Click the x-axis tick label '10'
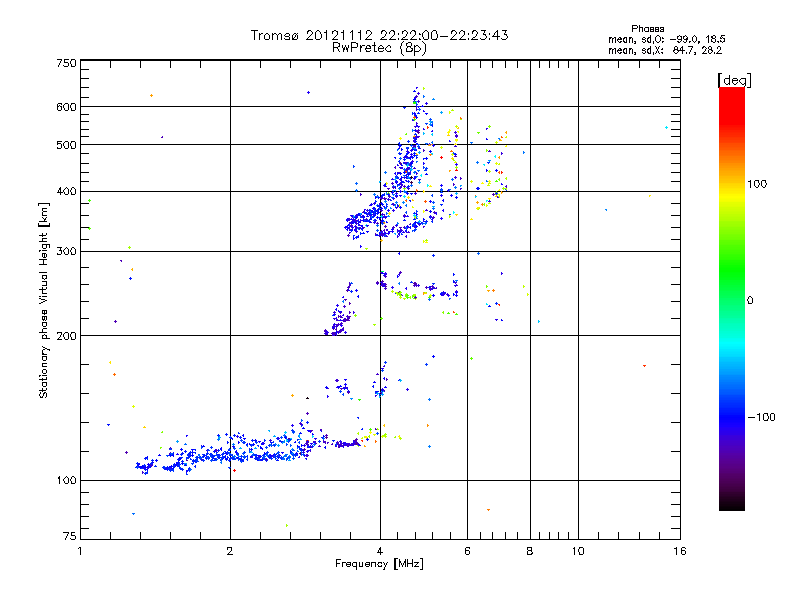Image resolution: width=800 pixels, height=600 pixels. 578,551
